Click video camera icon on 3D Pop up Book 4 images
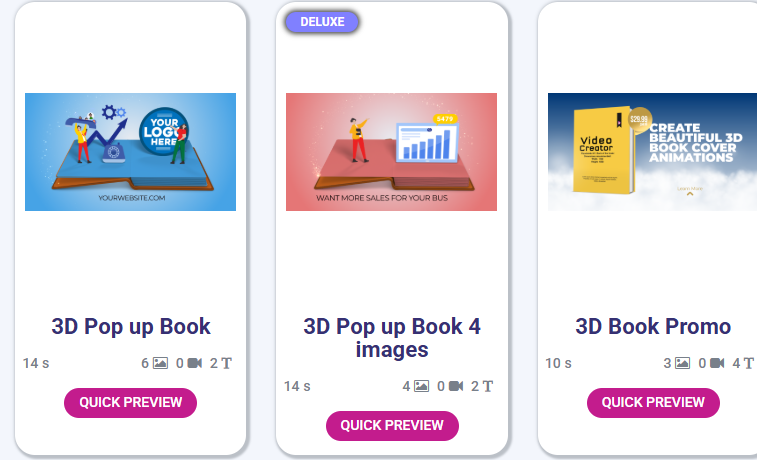This screenshot has width=757, height=460. click(456, 386)
